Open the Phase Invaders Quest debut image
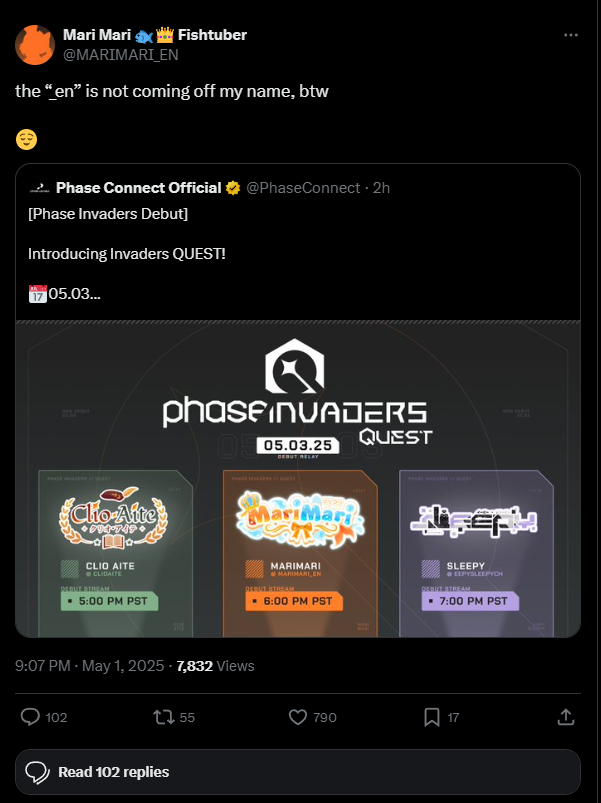The width and height of the screenshot is (601, 803). (298, 479)
